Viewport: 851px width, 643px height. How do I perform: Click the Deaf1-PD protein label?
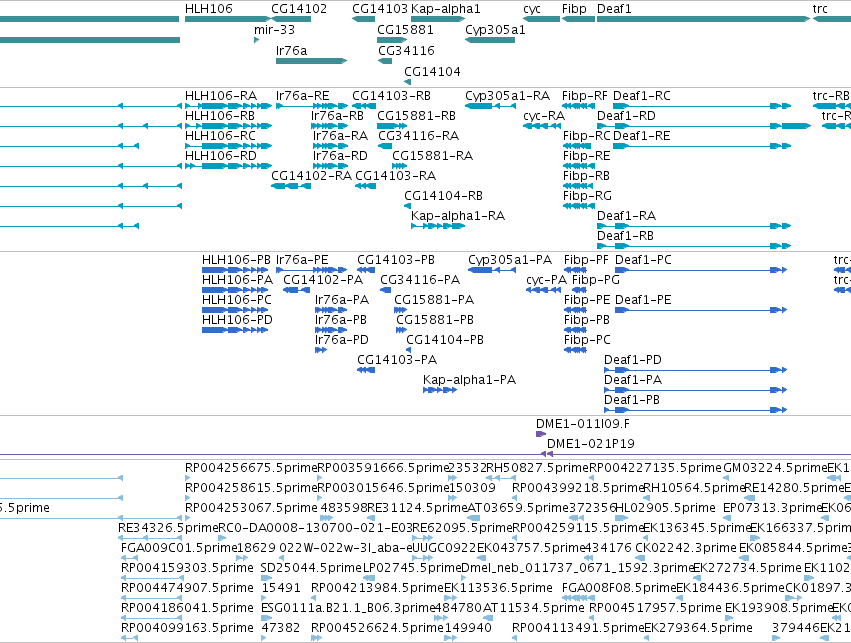pos(633,360)
